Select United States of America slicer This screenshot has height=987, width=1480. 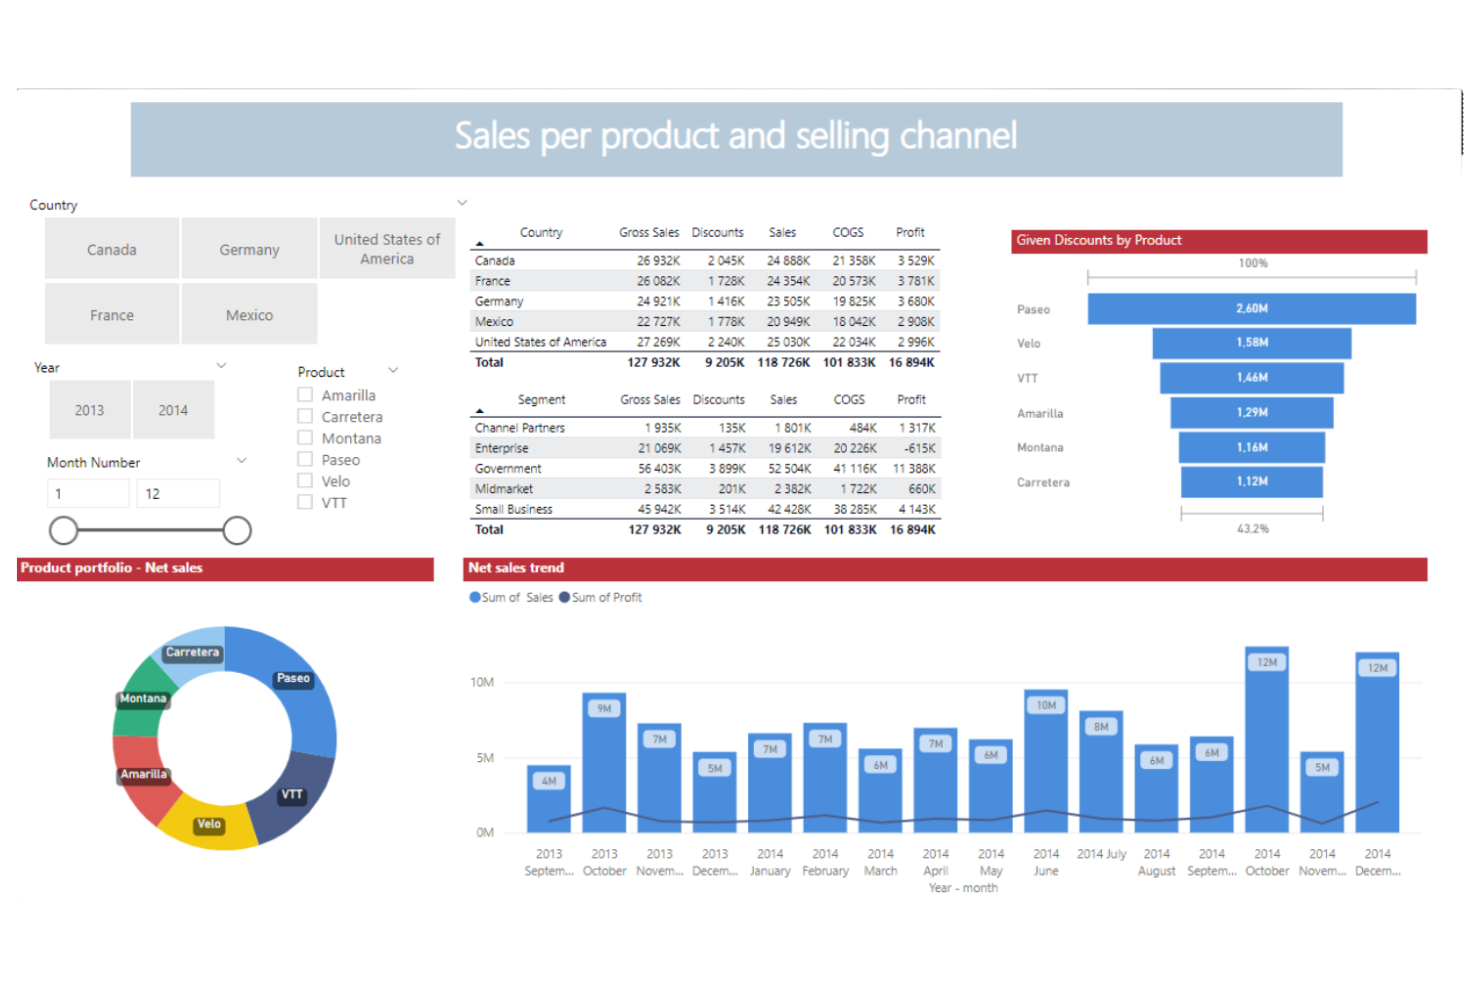387,248
